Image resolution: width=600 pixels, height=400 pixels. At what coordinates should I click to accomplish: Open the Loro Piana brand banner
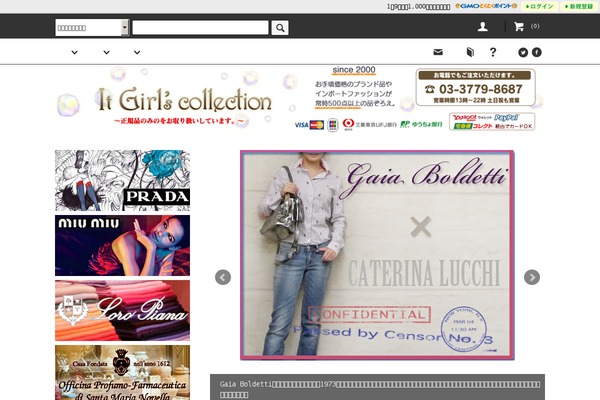tap(122, 310)
